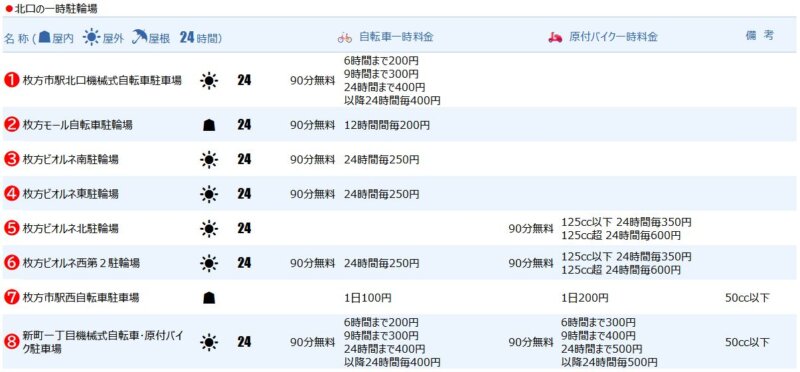Click the umbrella roof icon in legend
The image size is (800, 372).
pos(139,37)
